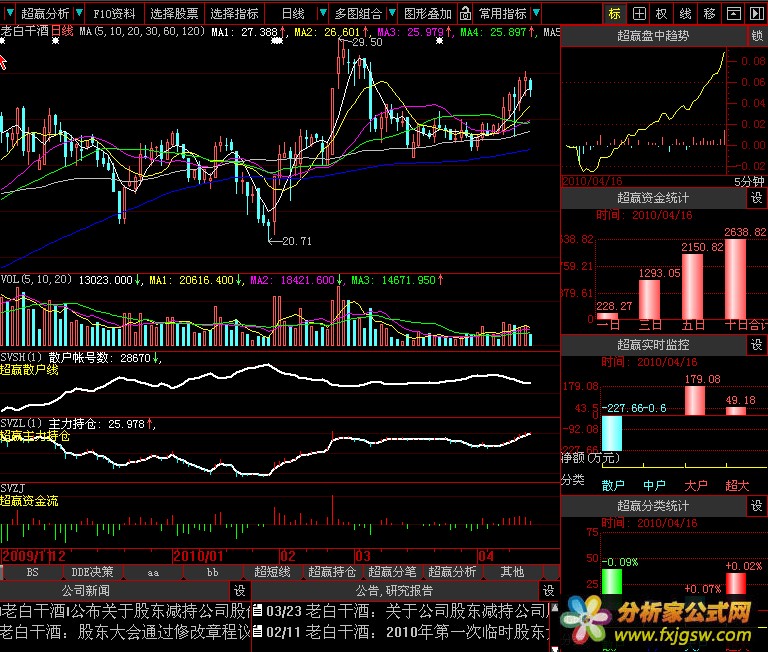Click the window panel layout icon

pyautogui.click(x=733, y=14)
